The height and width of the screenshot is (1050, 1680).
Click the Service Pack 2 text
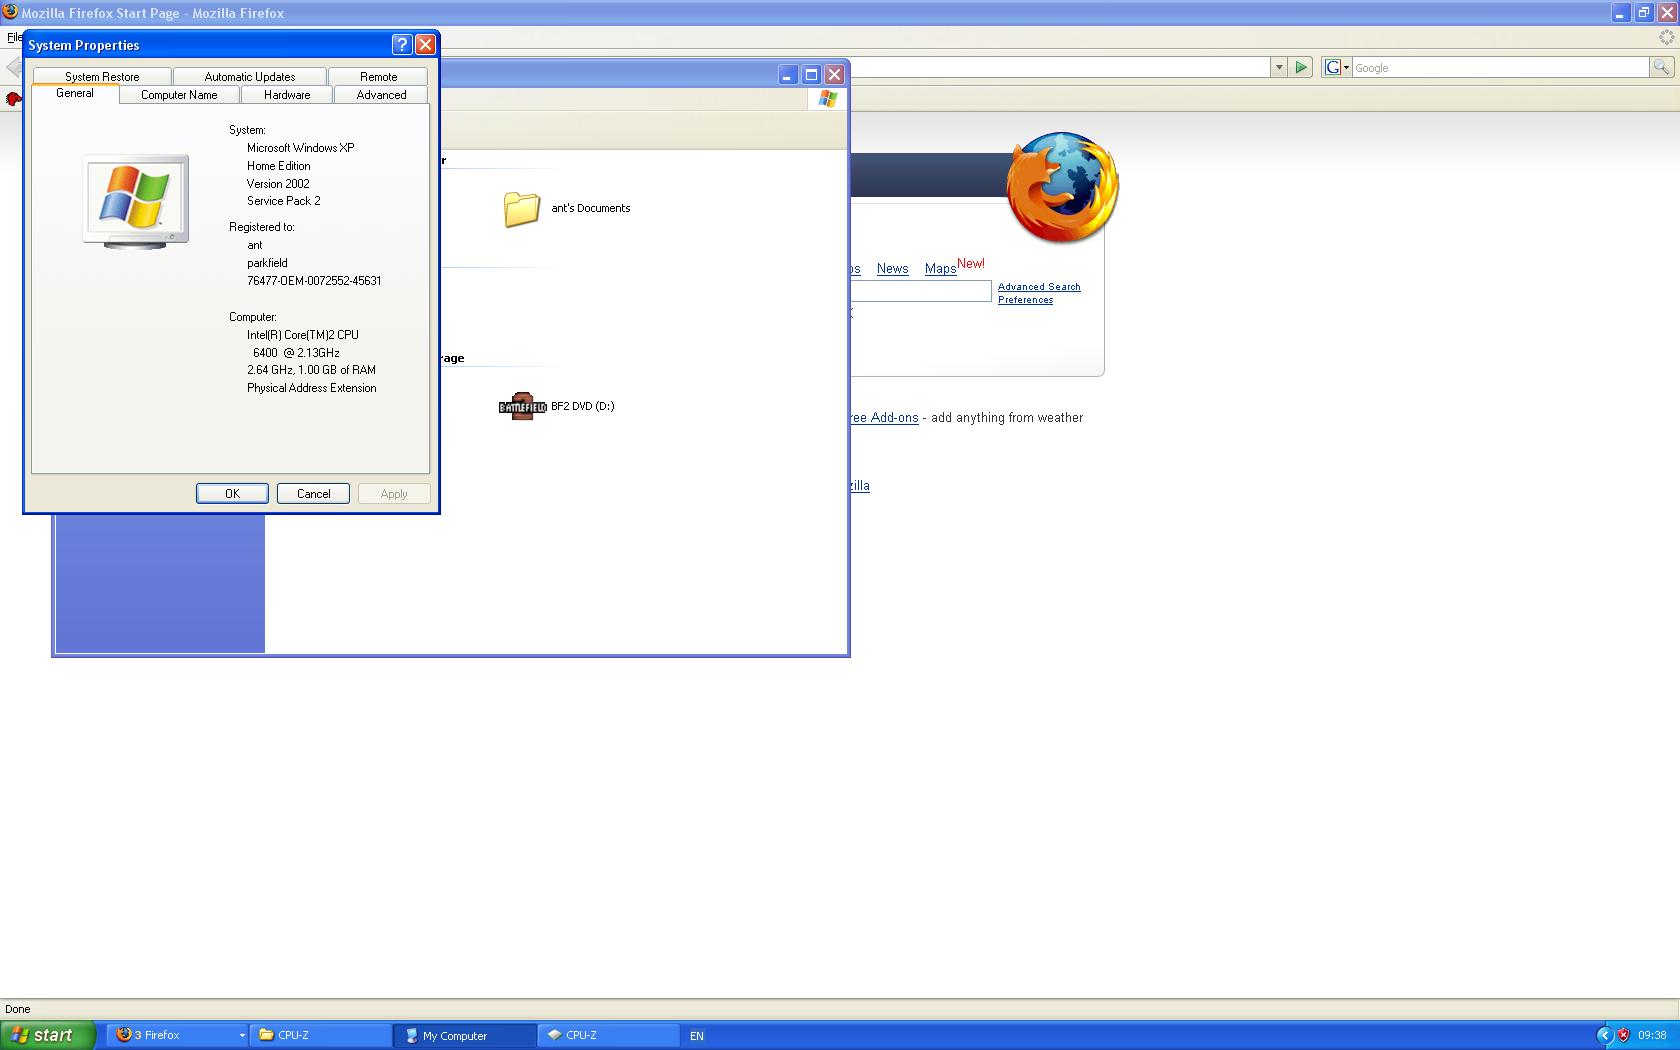284,201
